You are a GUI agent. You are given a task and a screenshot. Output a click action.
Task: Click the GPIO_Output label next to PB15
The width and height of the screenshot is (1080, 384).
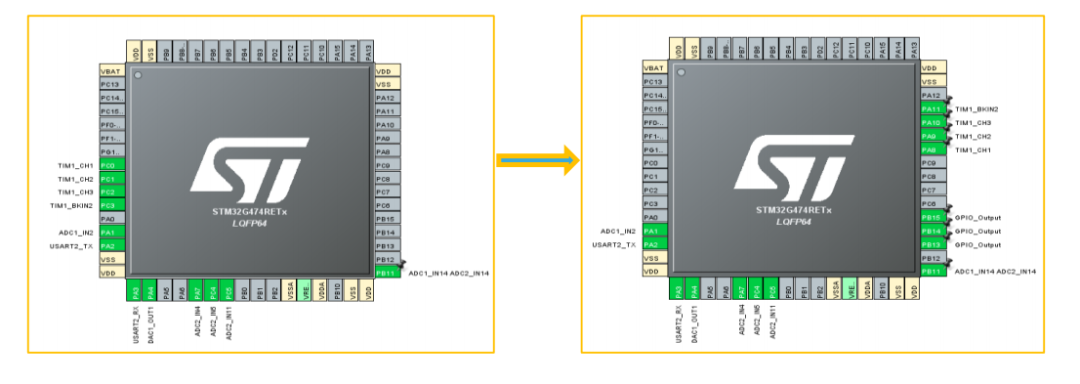978,217
